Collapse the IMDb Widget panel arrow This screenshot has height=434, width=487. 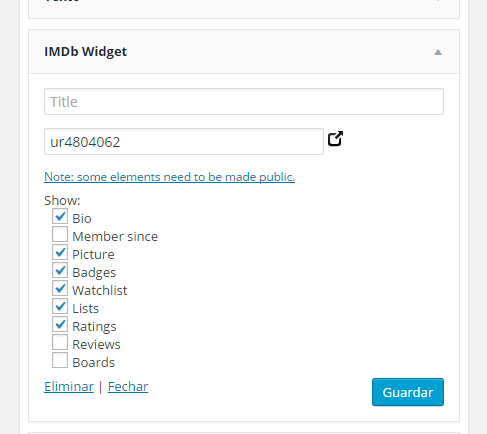tap(438, 52)
